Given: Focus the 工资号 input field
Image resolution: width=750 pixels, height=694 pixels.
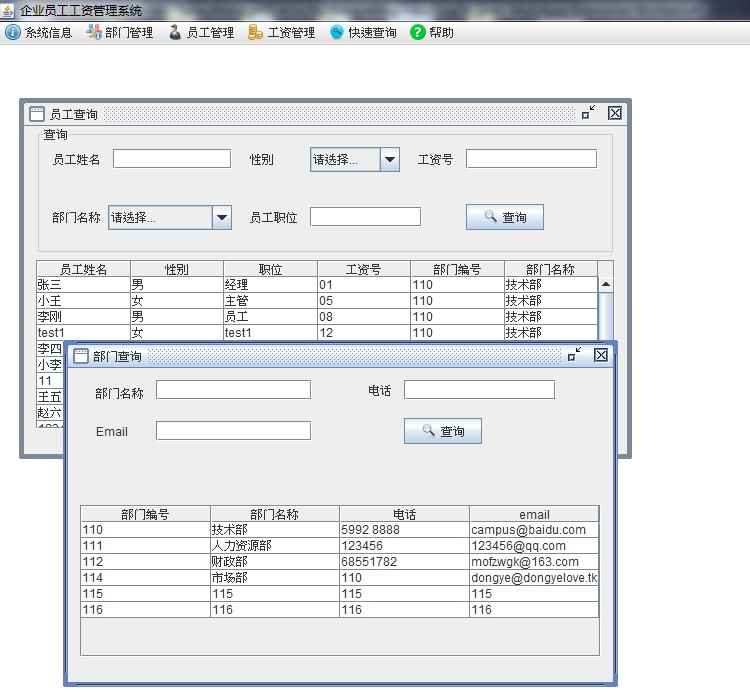Looking at the screenshot, I should (x=531, y=159).
